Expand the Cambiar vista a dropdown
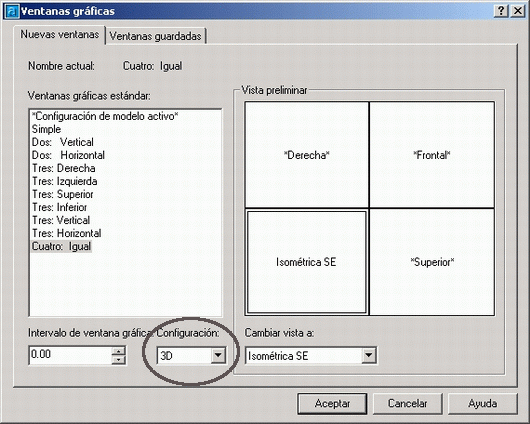The height and width of the screenshot is (424, 530). [x=368, y=355]
